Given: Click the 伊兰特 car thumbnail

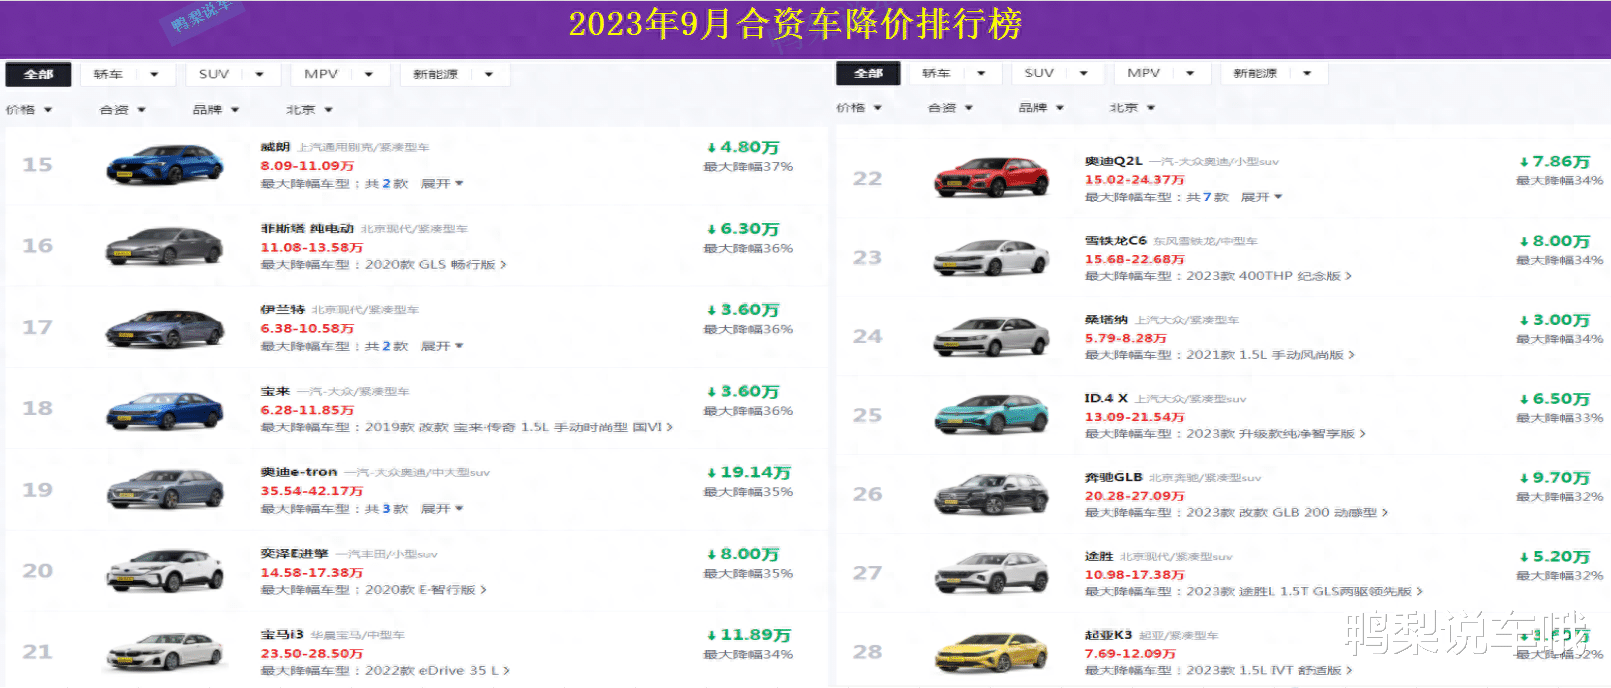Looking at the screenshot, I should click(x=165, y=328).
